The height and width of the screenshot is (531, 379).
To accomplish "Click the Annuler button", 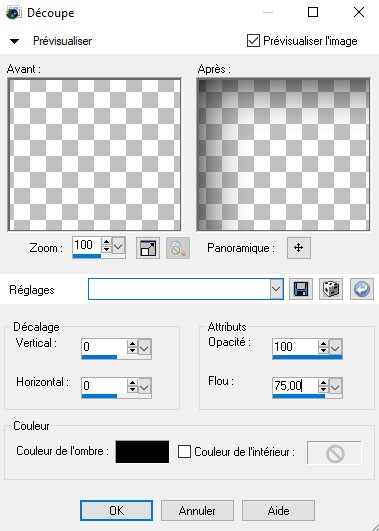I will coord(197,510).
